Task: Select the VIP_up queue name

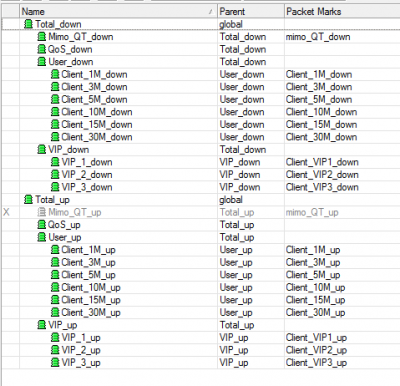Action: coord(62,325)
